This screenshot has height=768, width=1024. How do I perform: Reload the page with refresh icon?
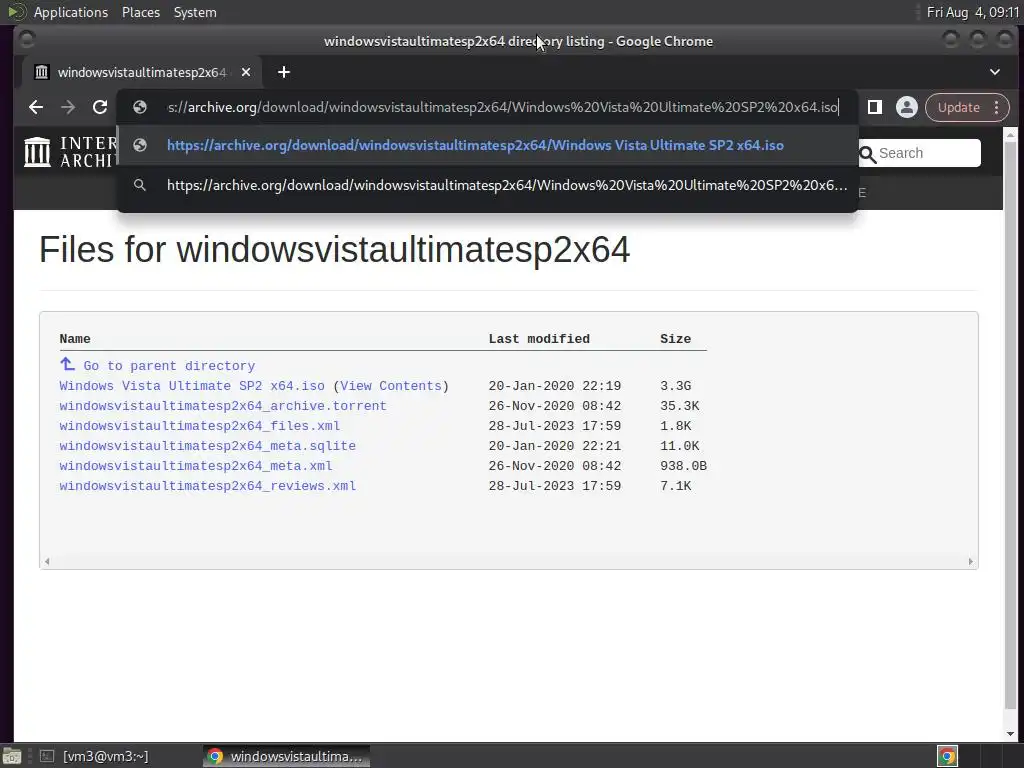pos(100,107)
